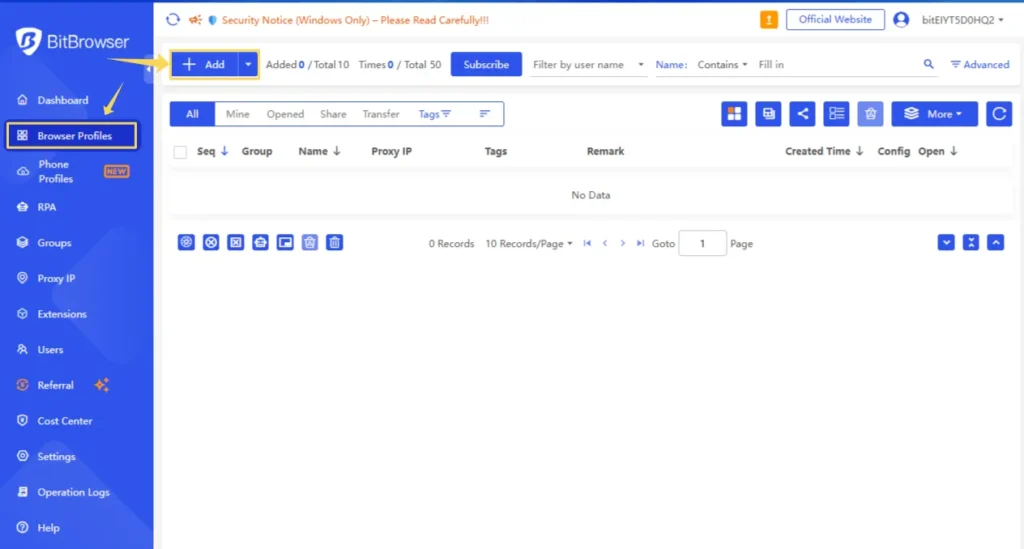Click the grid layout icon in toolbar
1024x549 pixels.
click(734, 114)
